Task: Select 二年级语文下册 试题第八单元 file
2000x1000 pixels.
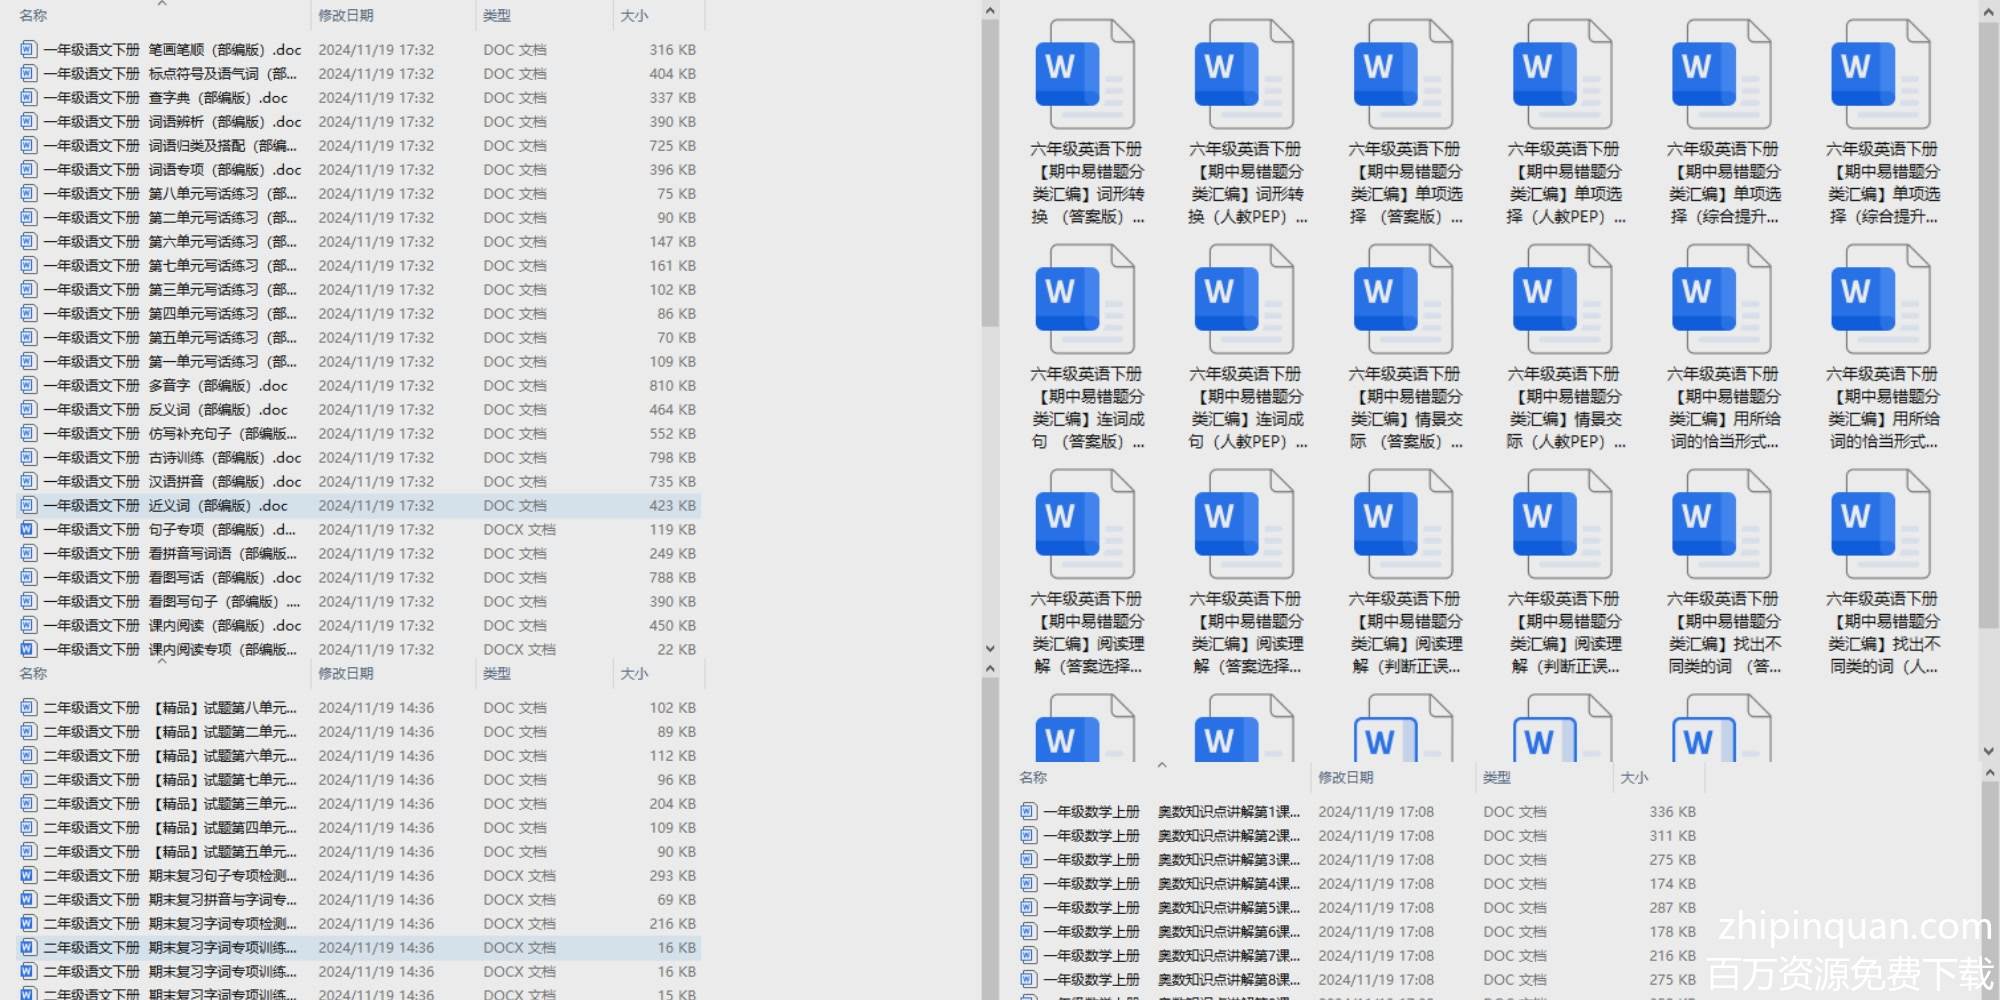Action: [170, 708]
